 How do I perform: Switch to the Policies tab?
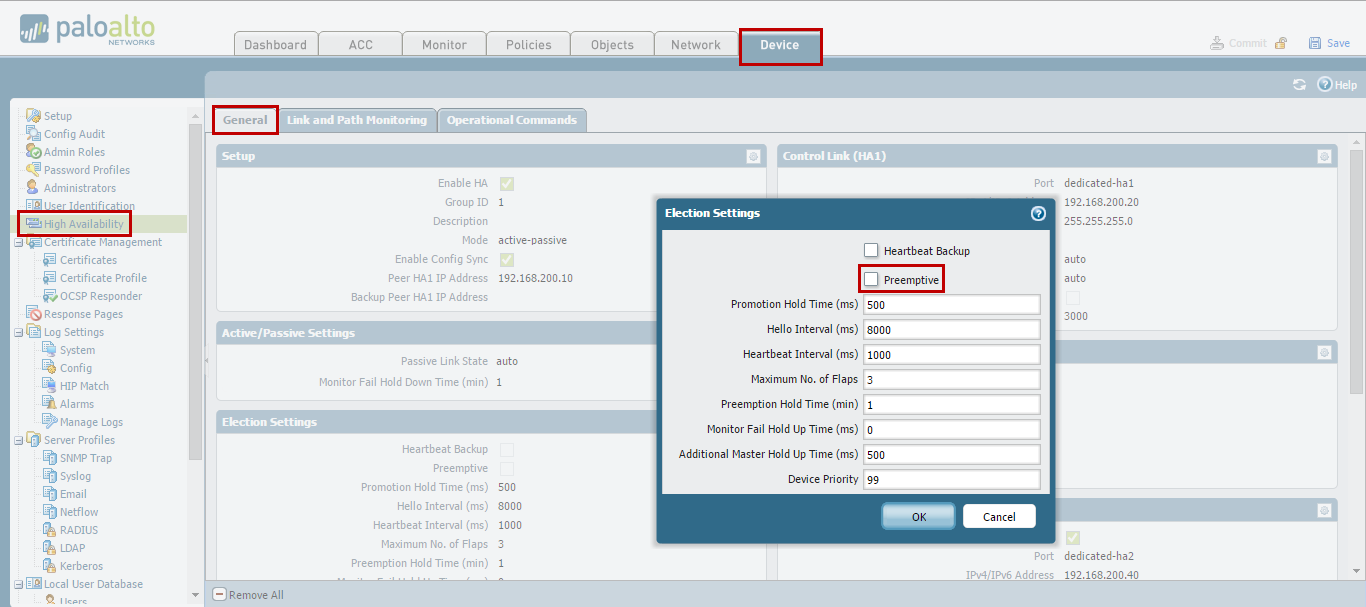pos(528,44)
